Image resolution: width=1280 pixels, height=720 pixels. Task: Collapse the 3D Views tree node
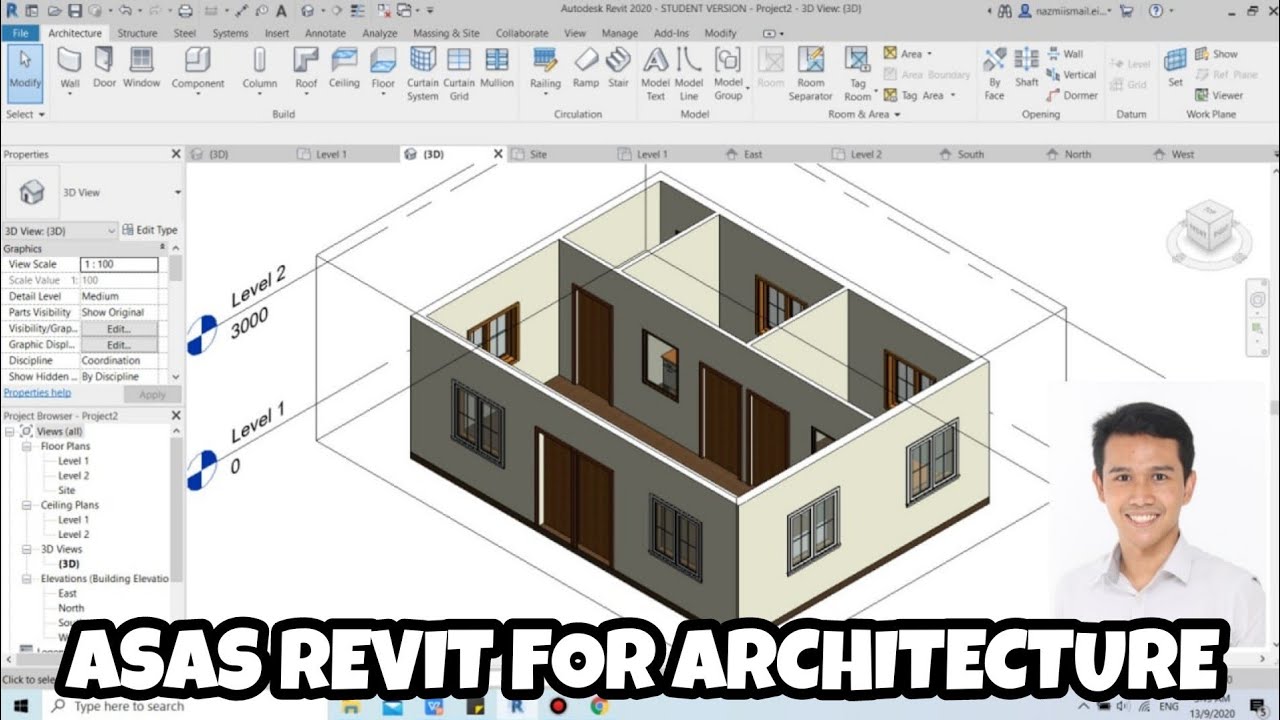pos(28,549)
